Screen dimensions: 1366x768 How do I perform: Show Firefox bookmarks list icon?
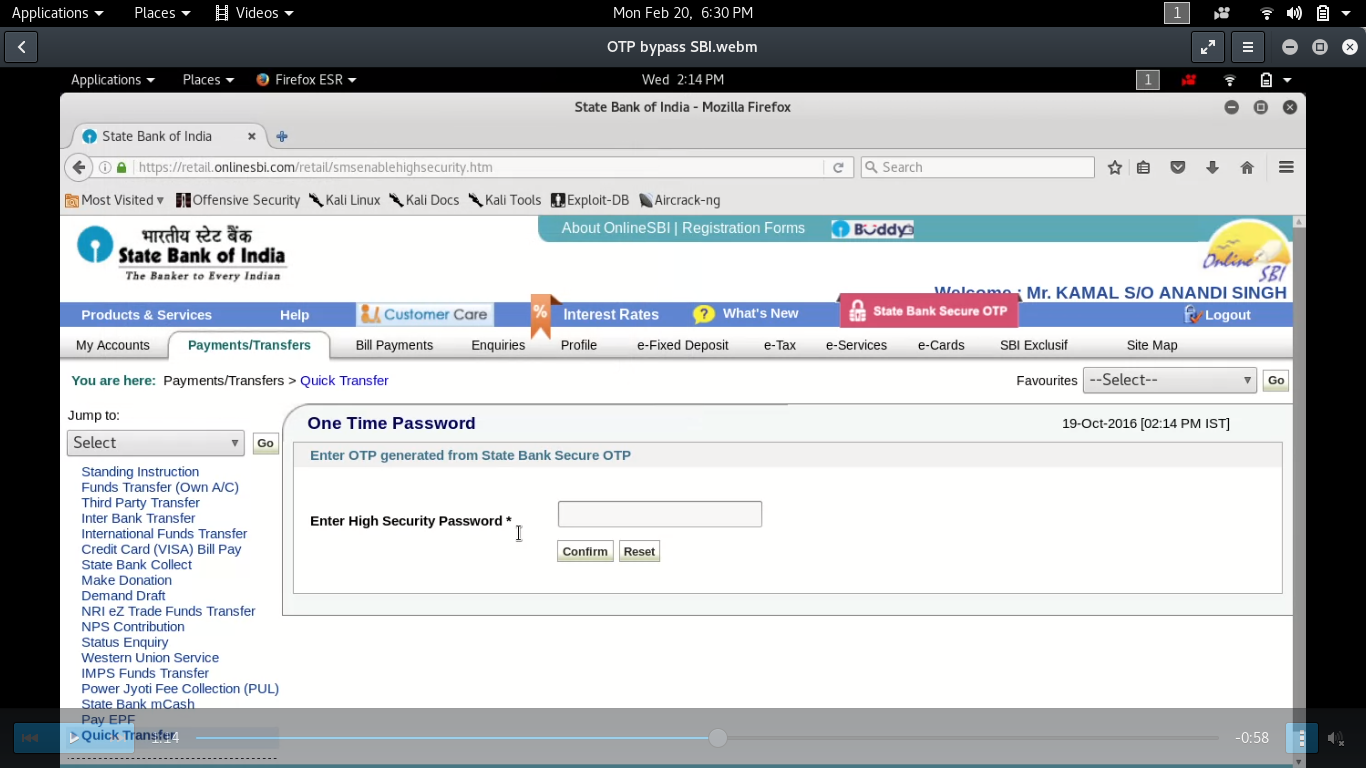point(1143,167)
